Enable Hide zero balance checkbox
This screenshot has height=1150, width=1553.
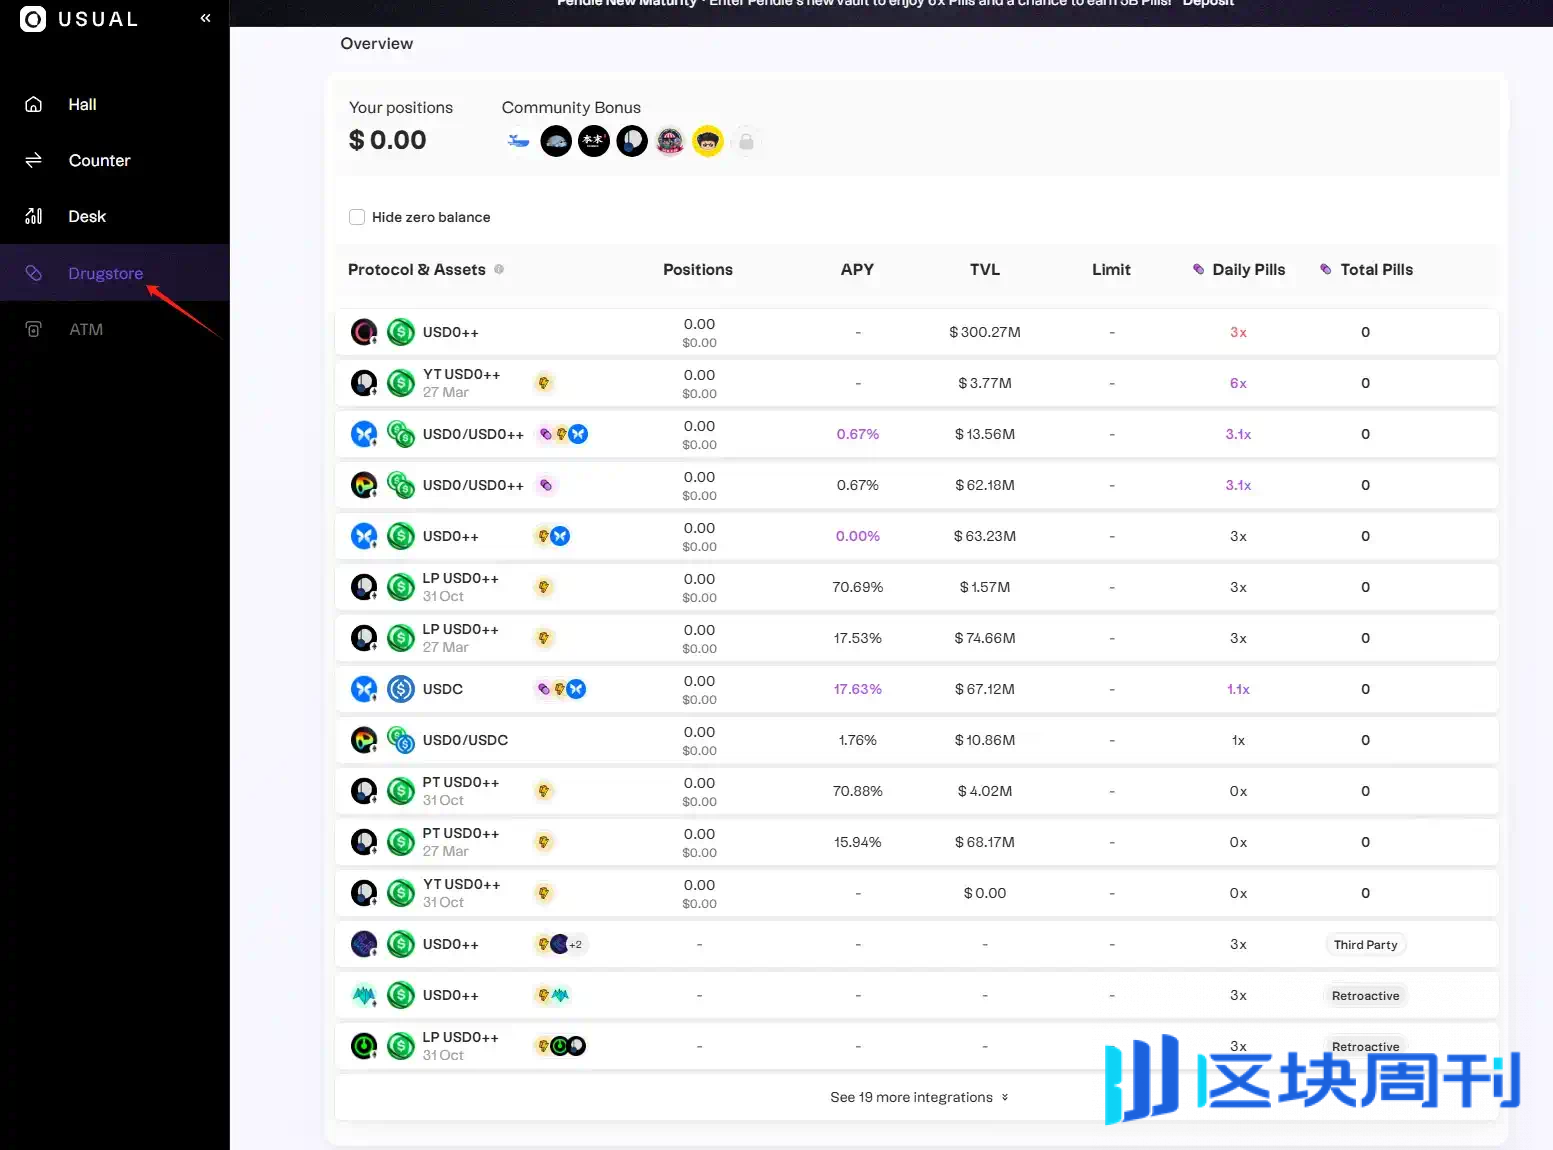click(357, 217)
